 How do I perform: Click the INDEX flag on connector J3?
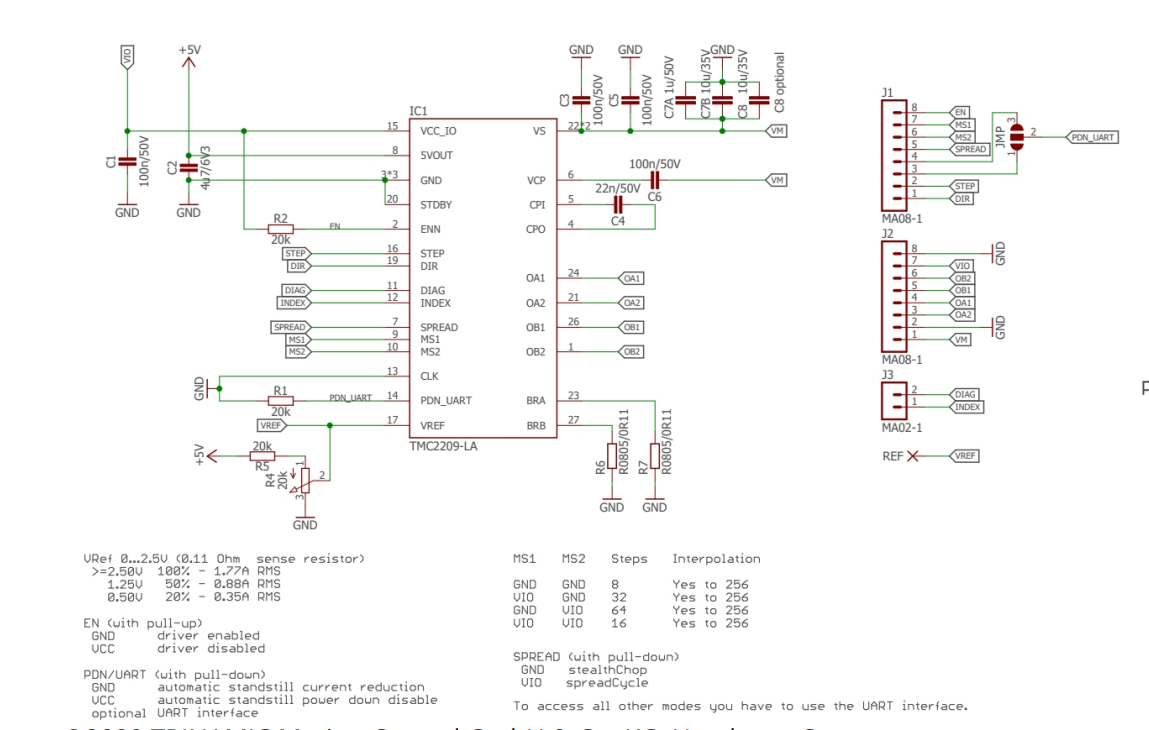click(967, 407)
